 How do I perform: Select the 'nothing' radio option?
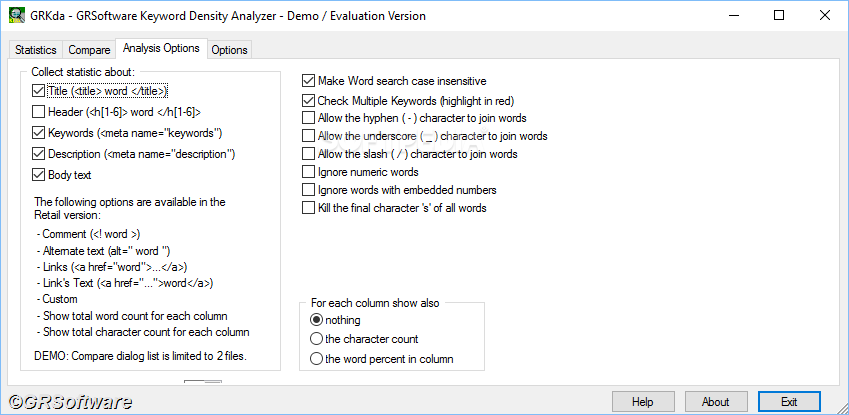(x=316, y=320)
